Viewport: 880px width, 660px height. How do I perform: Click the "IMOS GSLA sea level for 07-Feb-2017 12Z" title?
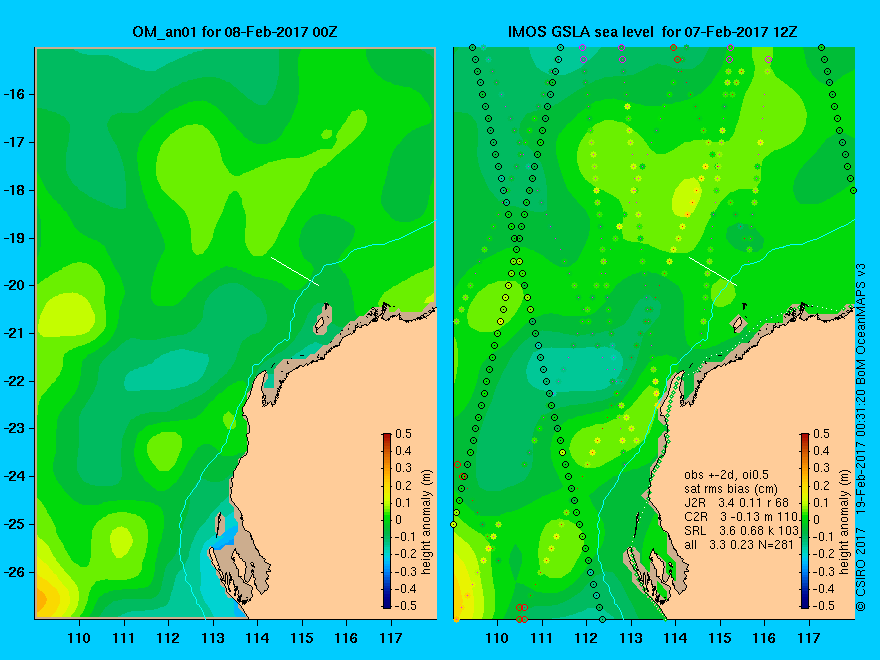tap(652, 32)
